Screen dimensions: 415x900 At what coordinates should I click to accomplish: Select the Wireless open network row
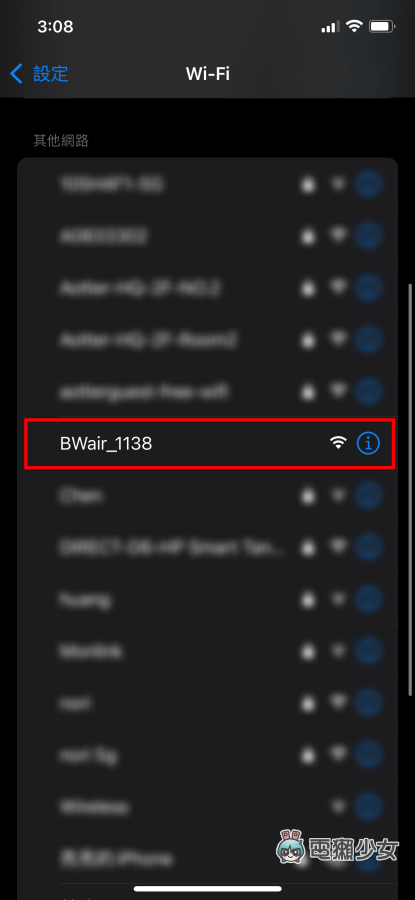click(x=207, y=807)
